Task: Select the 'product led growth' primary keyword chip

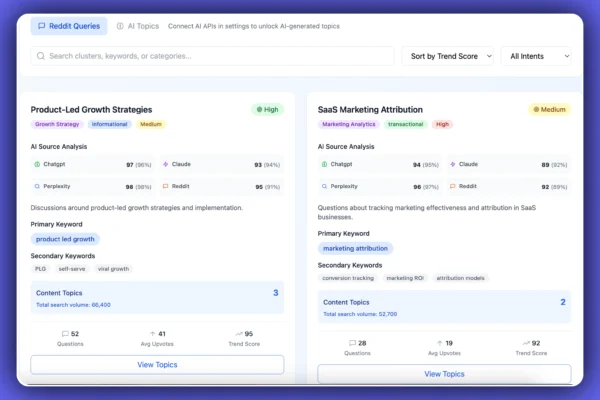Action: pos(65,239)
